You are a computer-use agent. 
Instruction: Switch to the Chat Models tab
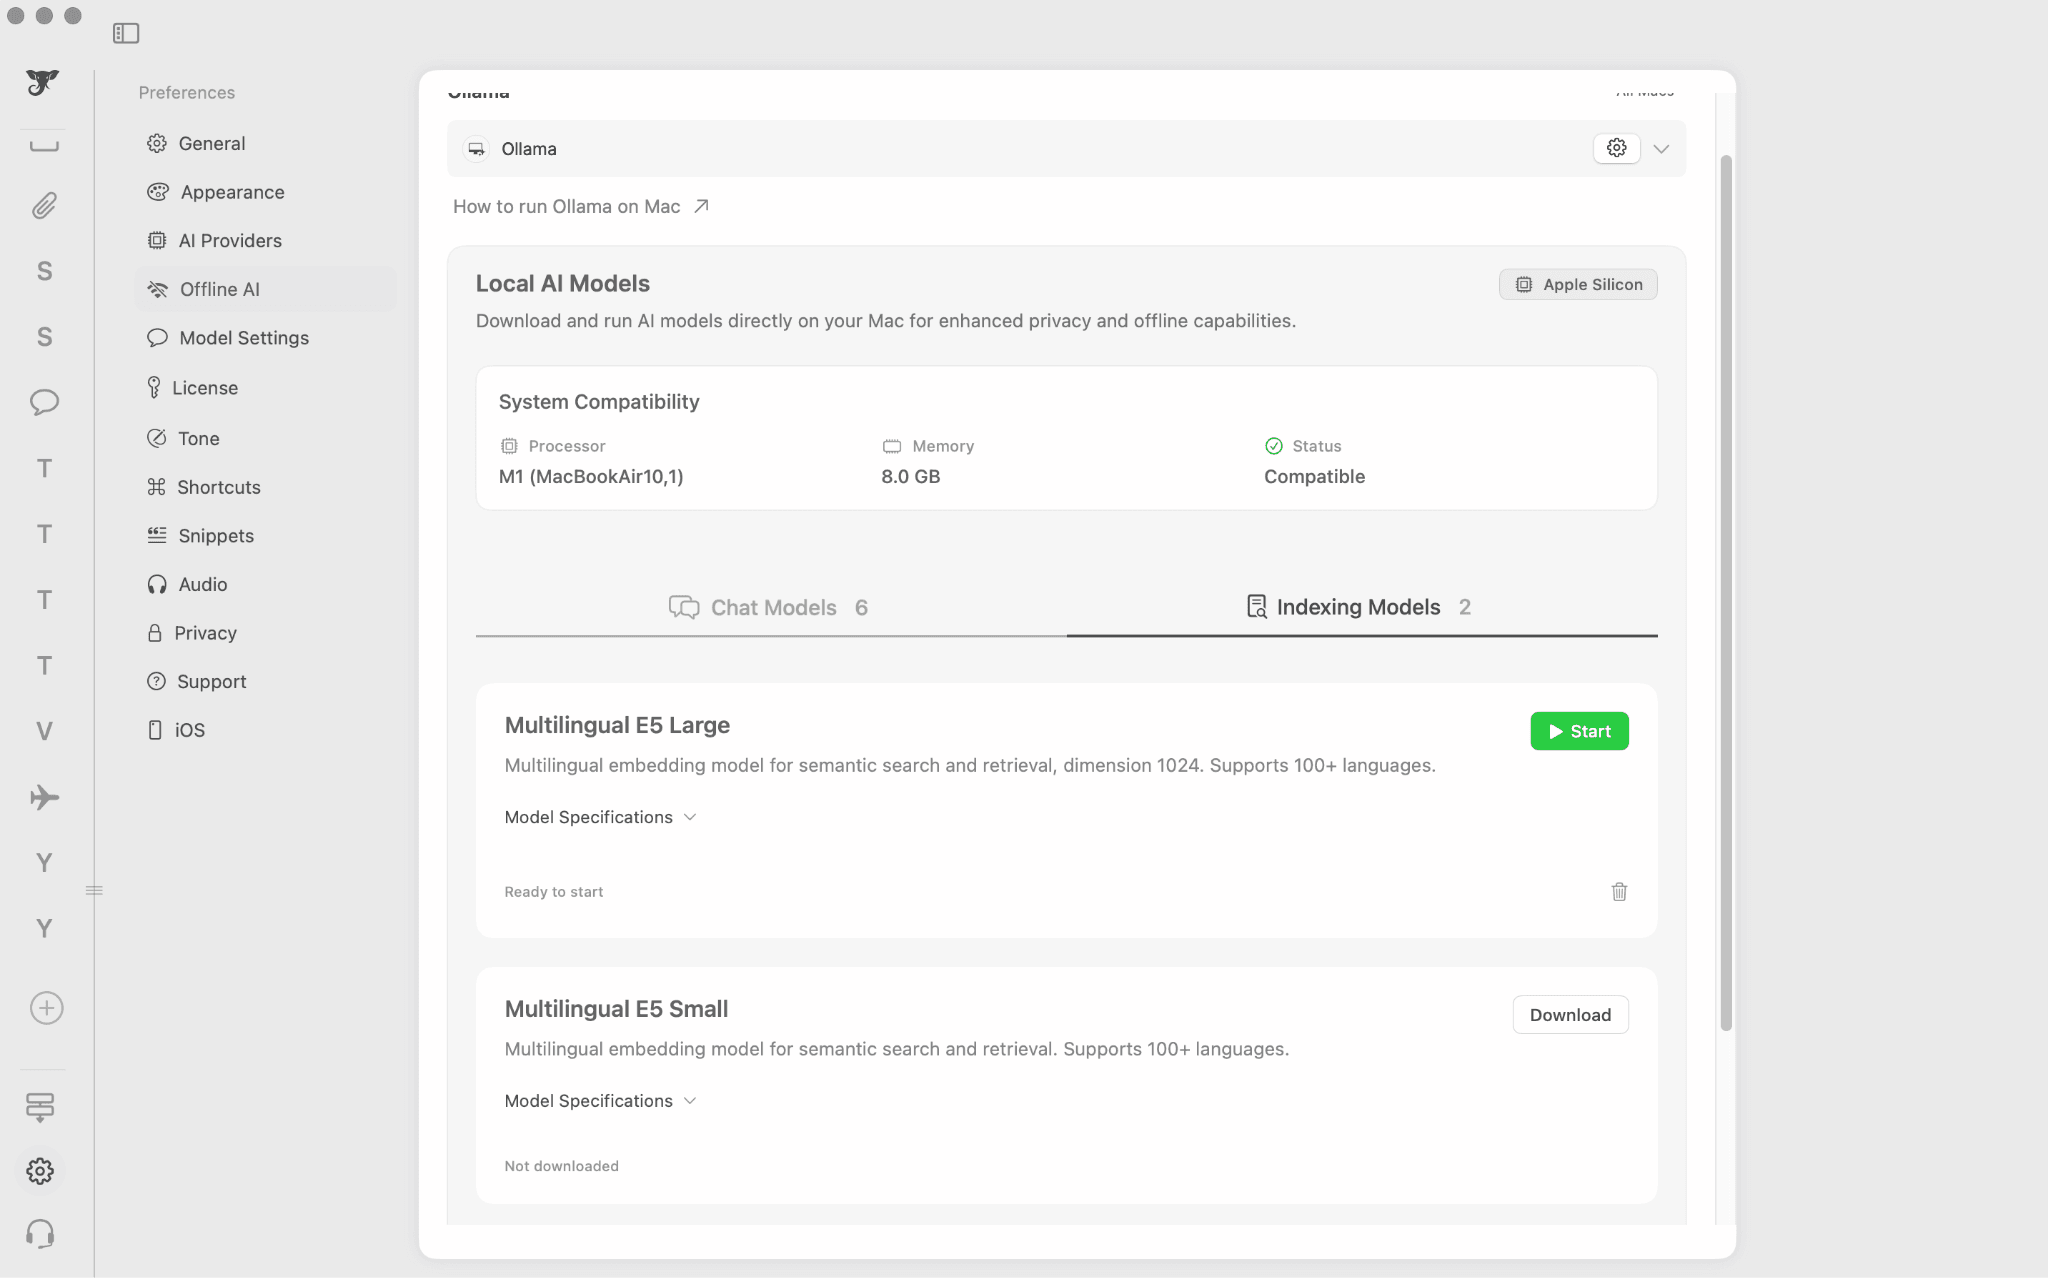pyautogui.click(x=770, y=607)
